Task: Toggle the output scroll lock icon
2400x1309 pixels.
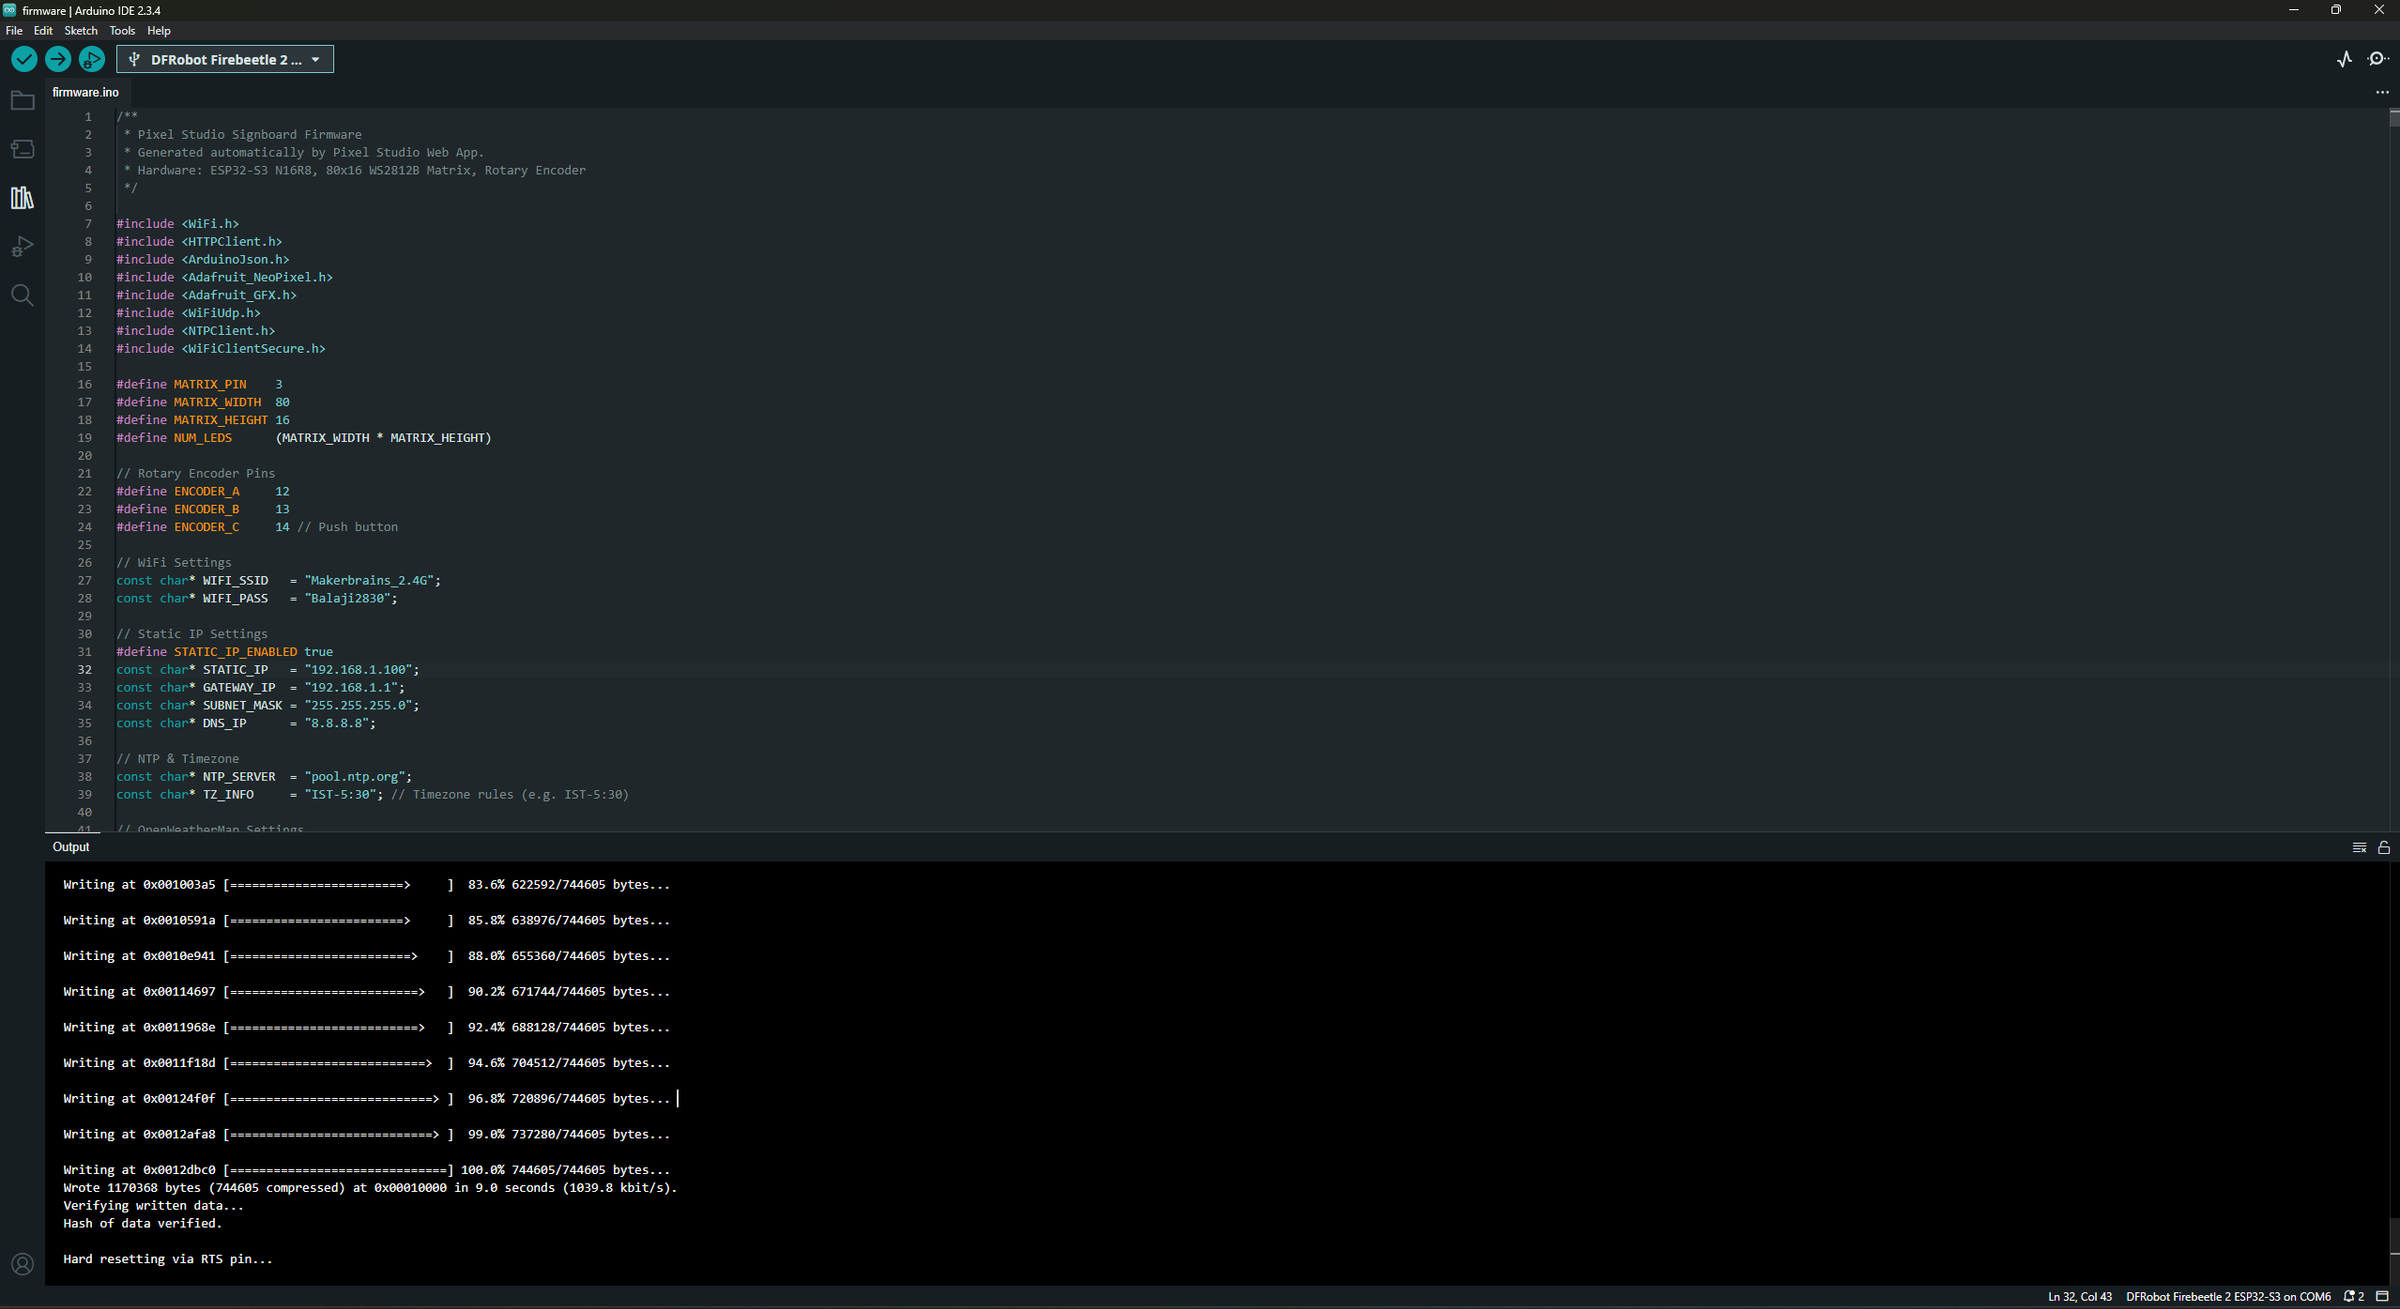Action: click(2384, 847)
